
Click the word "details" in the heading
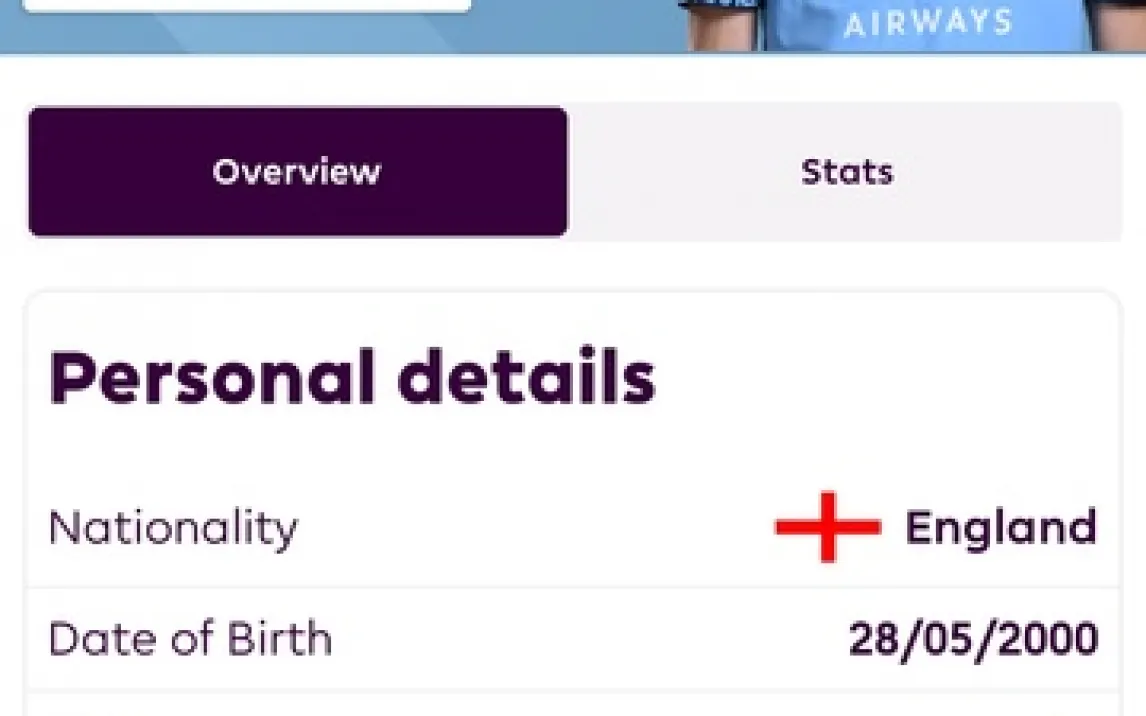[x=526, y=378]
